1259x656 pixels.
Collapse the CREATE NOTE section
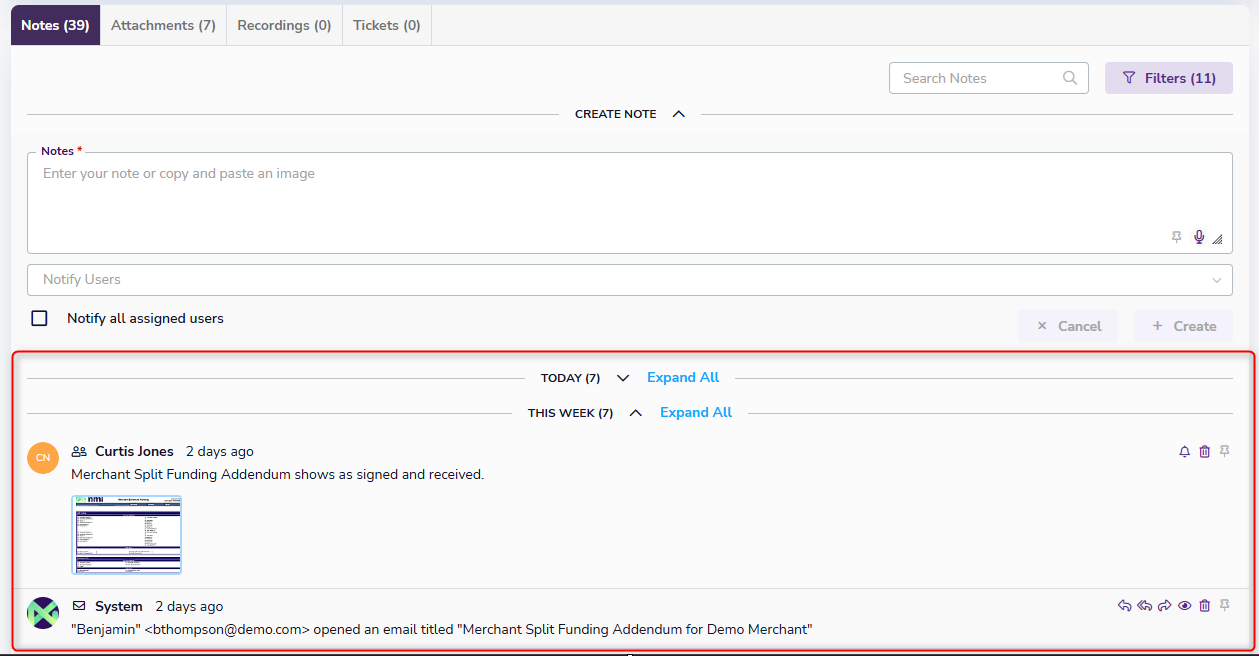pos(679,114)
